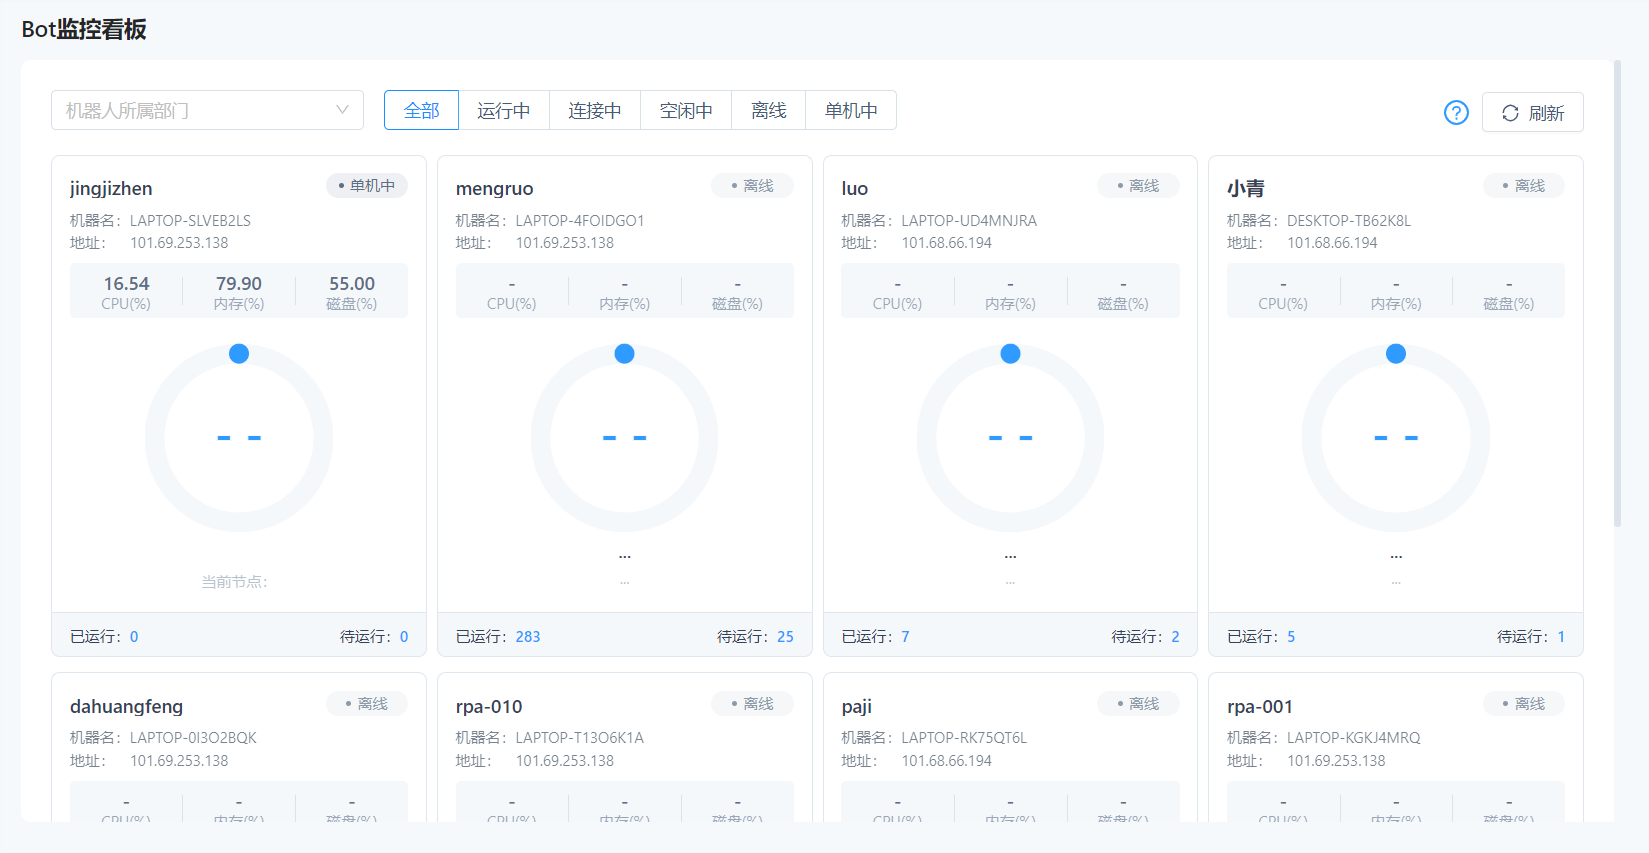Image resolution: width=1649 pixels, height=853 pixels.
Task: Switch to the 运行中 filter
Action: pyautogui.click(x=503, y=110)
